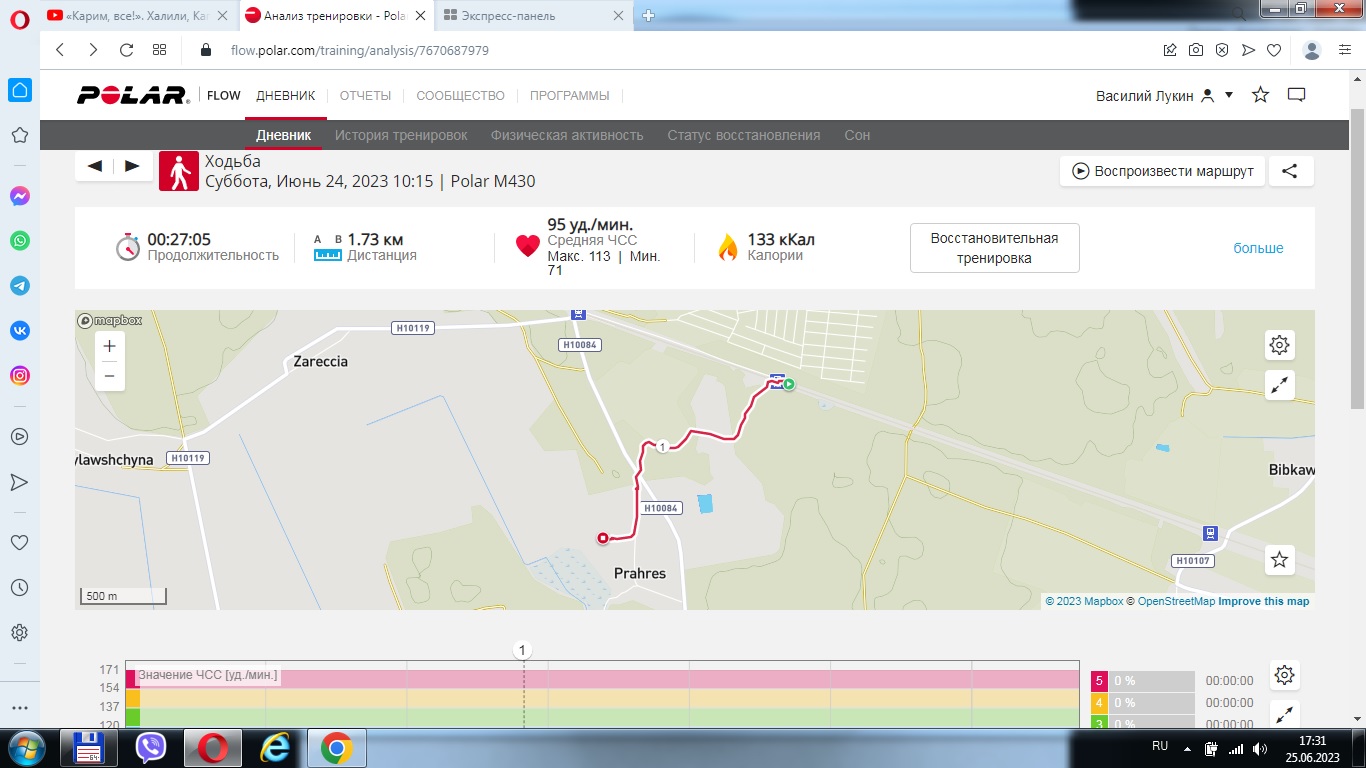Click Восстановительная тренировка button
Viewport: 1366px width, 768px height.
(994, 248)
